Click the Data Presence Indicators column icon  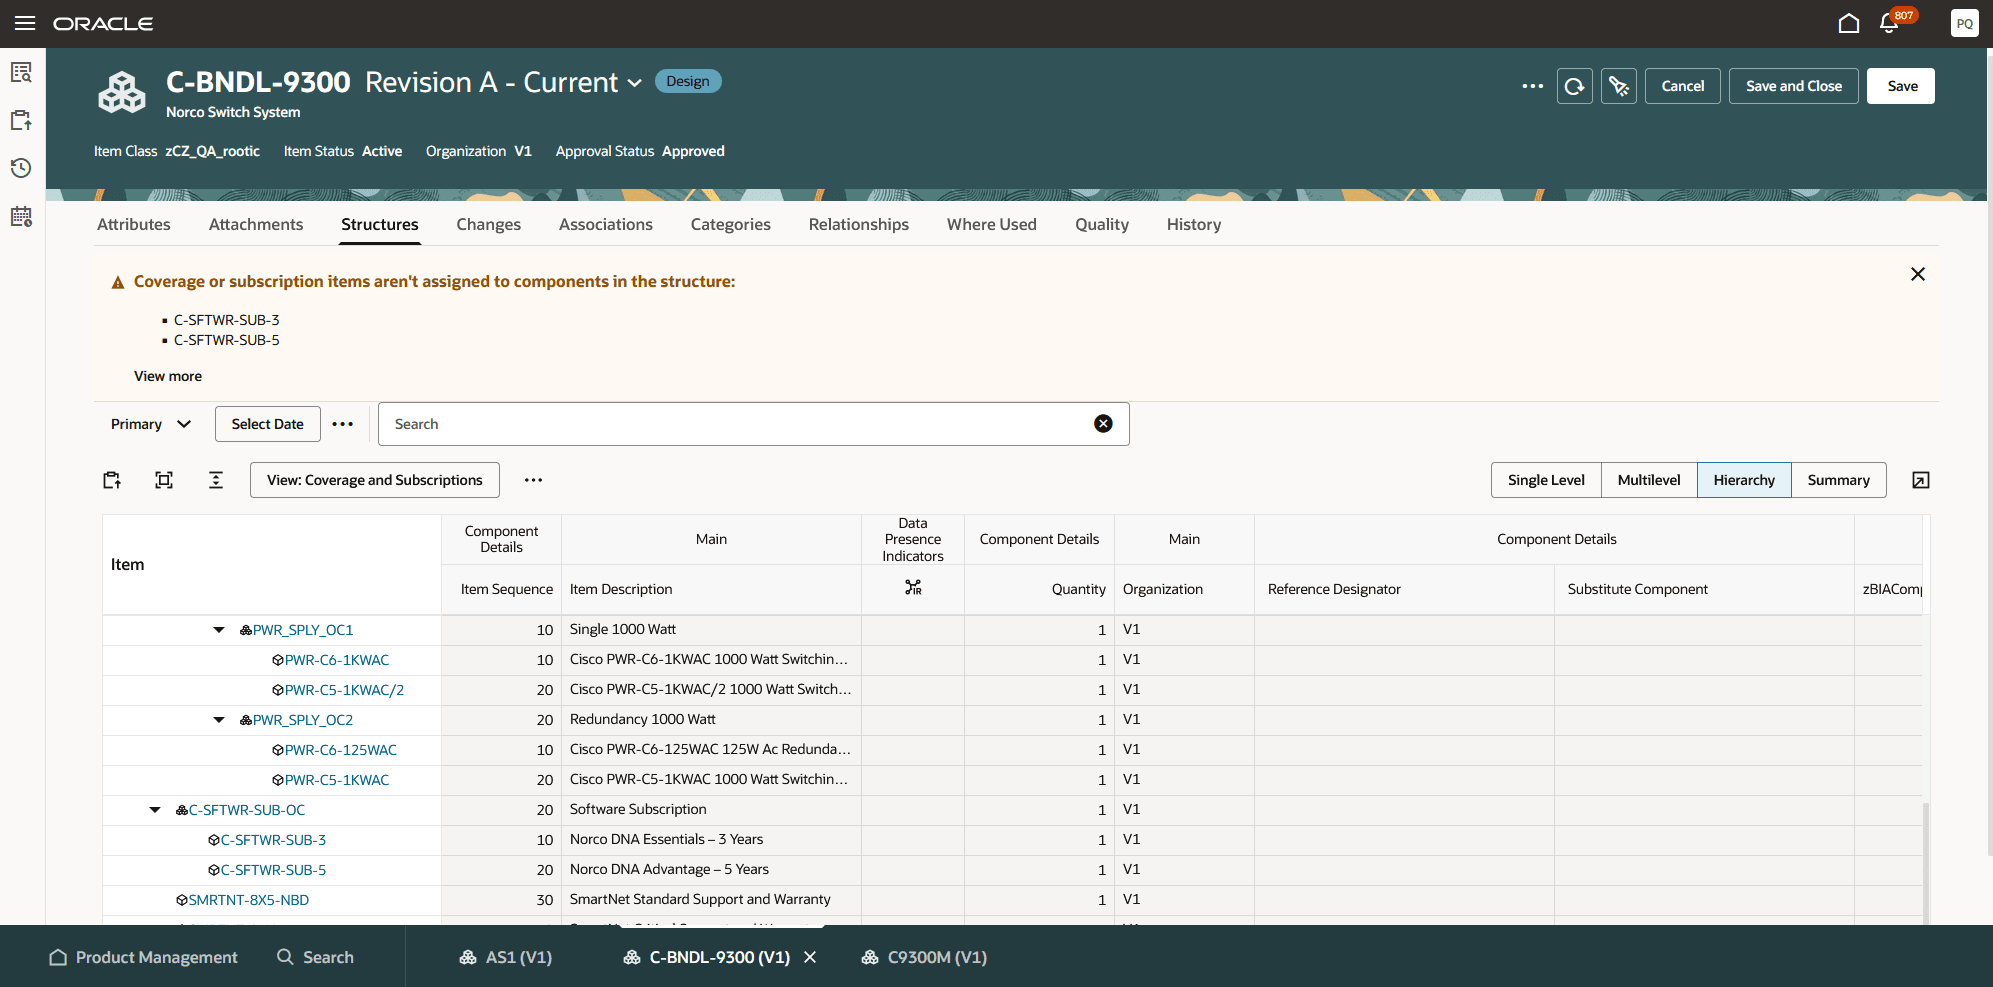[913, 588]
